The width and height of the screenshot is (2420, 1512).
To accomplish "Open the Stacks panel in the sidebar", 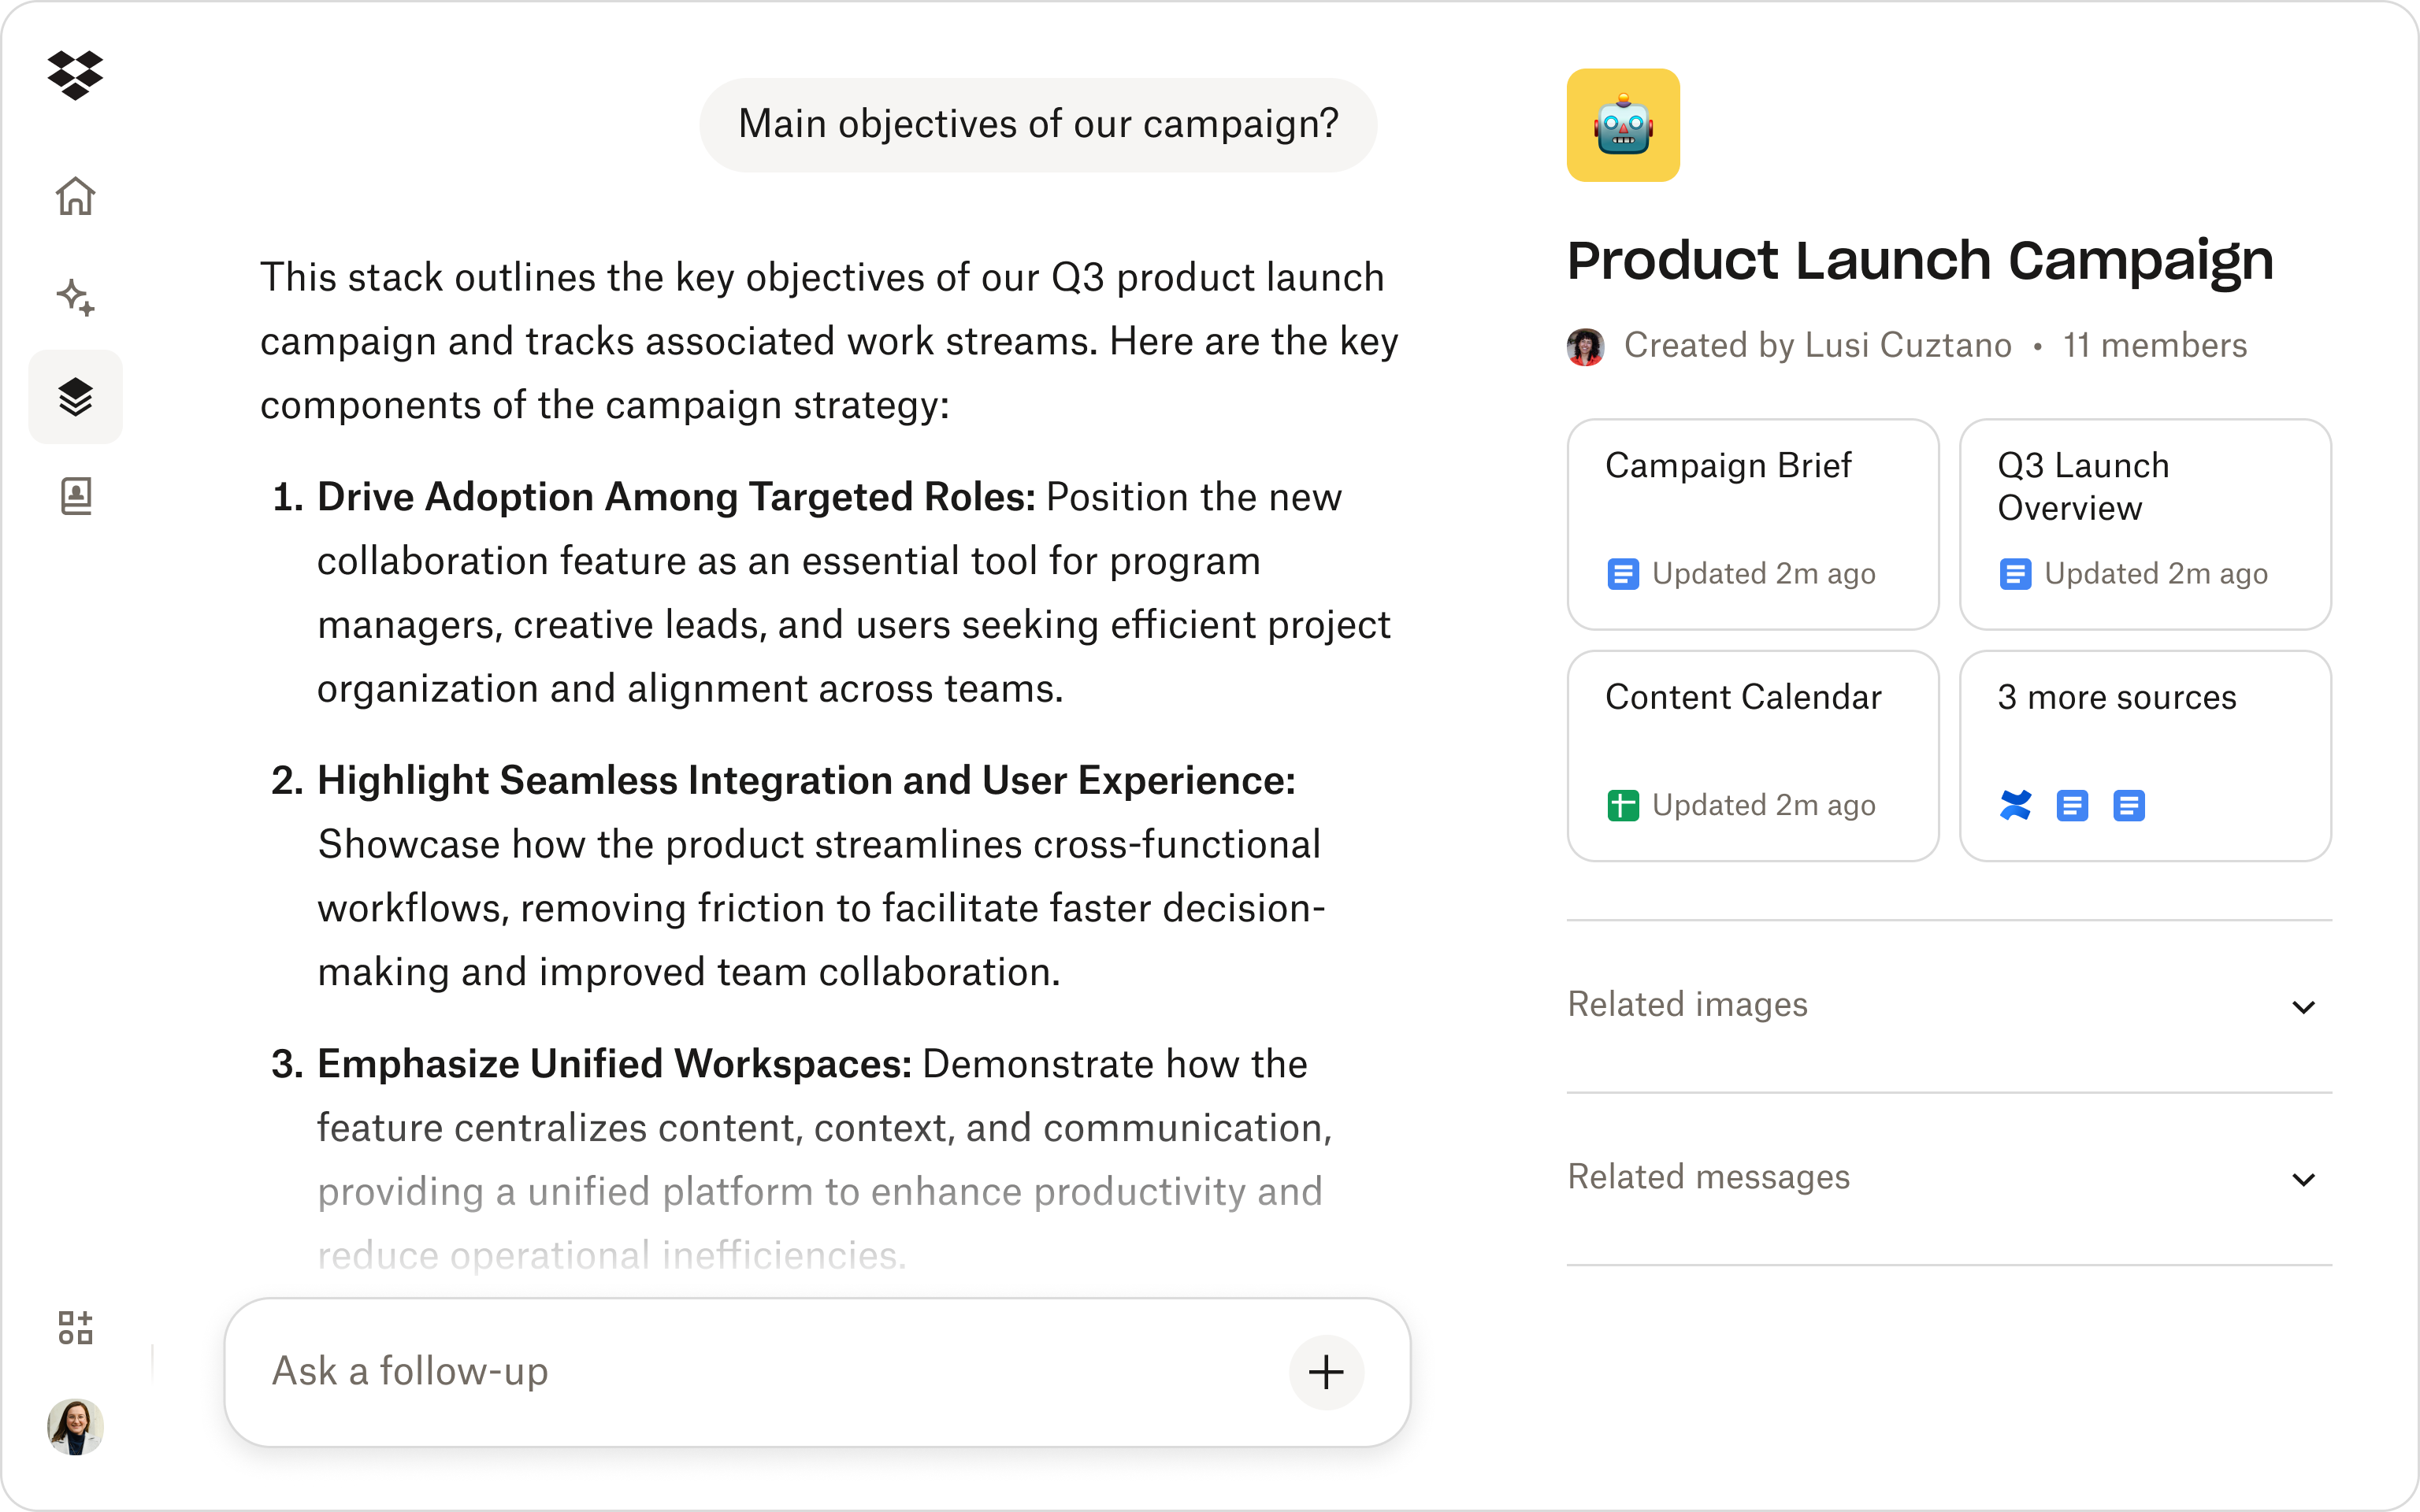I will pos(76,396).
